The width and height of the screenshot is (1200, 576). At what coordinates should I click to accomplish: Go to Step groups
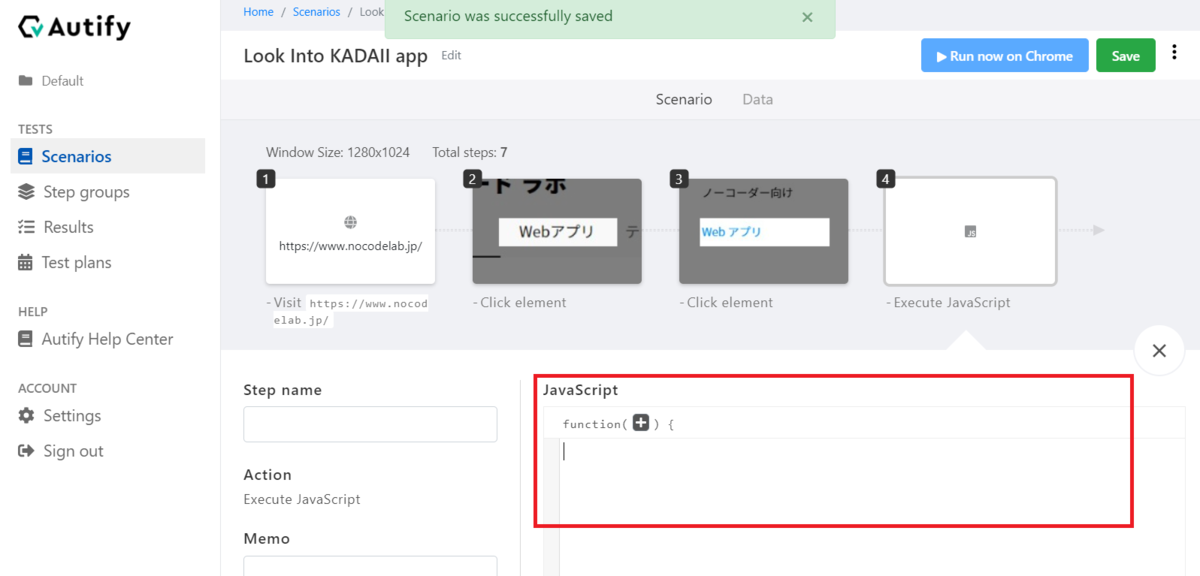(74, 192)
